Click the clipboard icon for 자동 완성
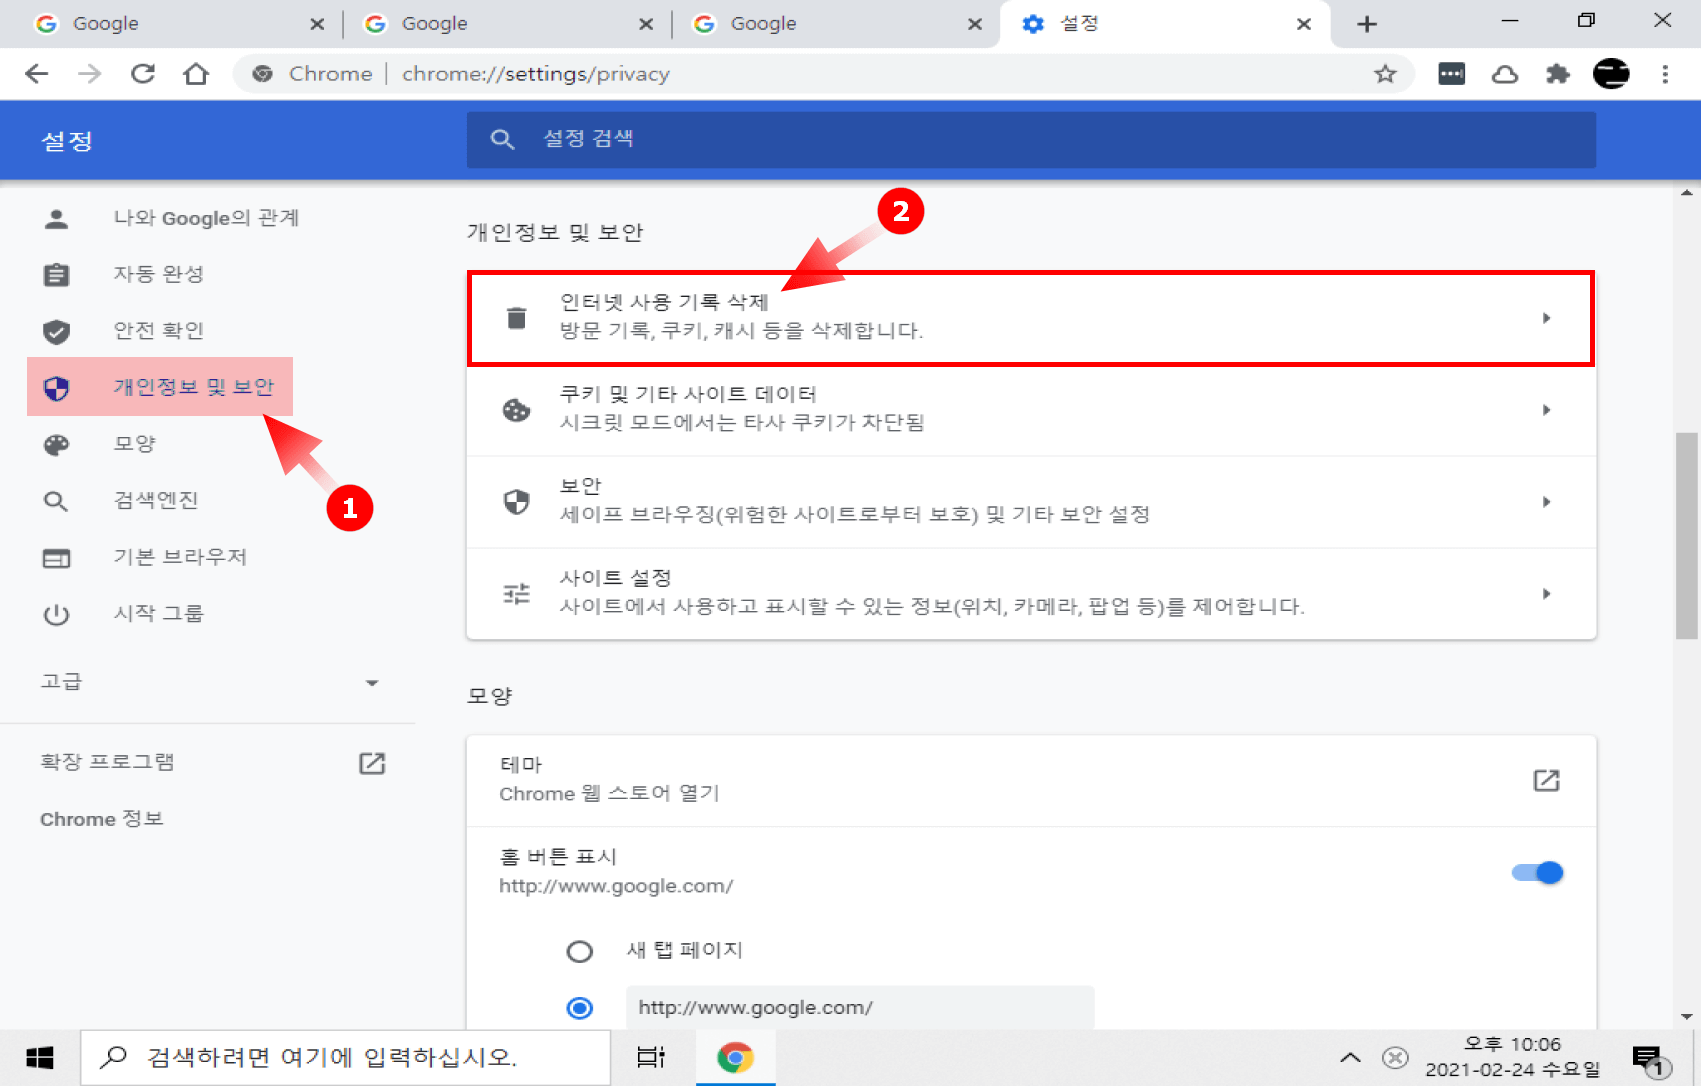The width and height of the screenshot is (1701, 1086). pyautogui.click(x=57, y=274)
